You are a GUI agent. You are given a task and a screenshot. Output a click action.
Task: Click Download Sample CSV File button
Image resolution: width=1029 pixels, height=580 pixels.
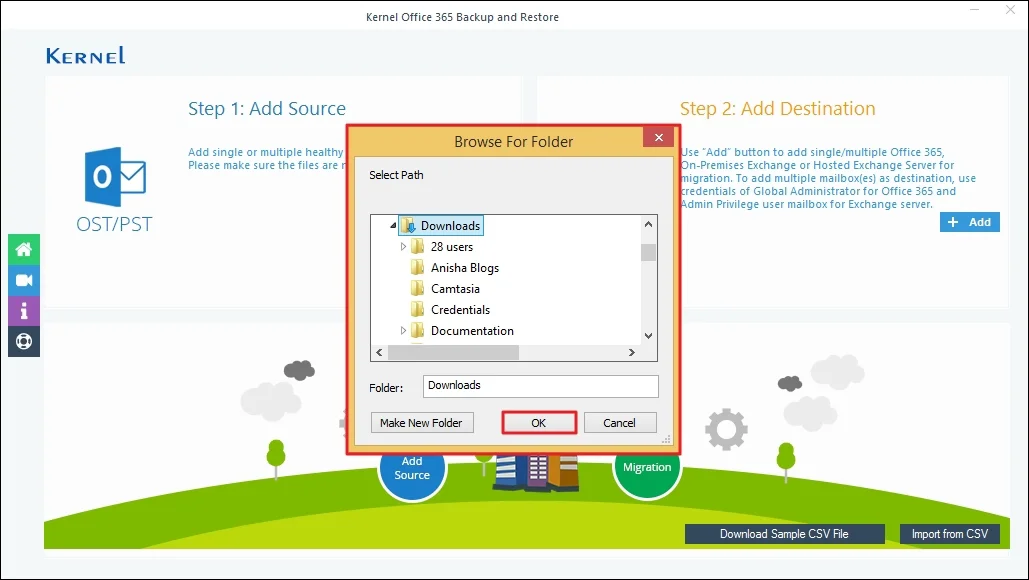pos(784,534)
